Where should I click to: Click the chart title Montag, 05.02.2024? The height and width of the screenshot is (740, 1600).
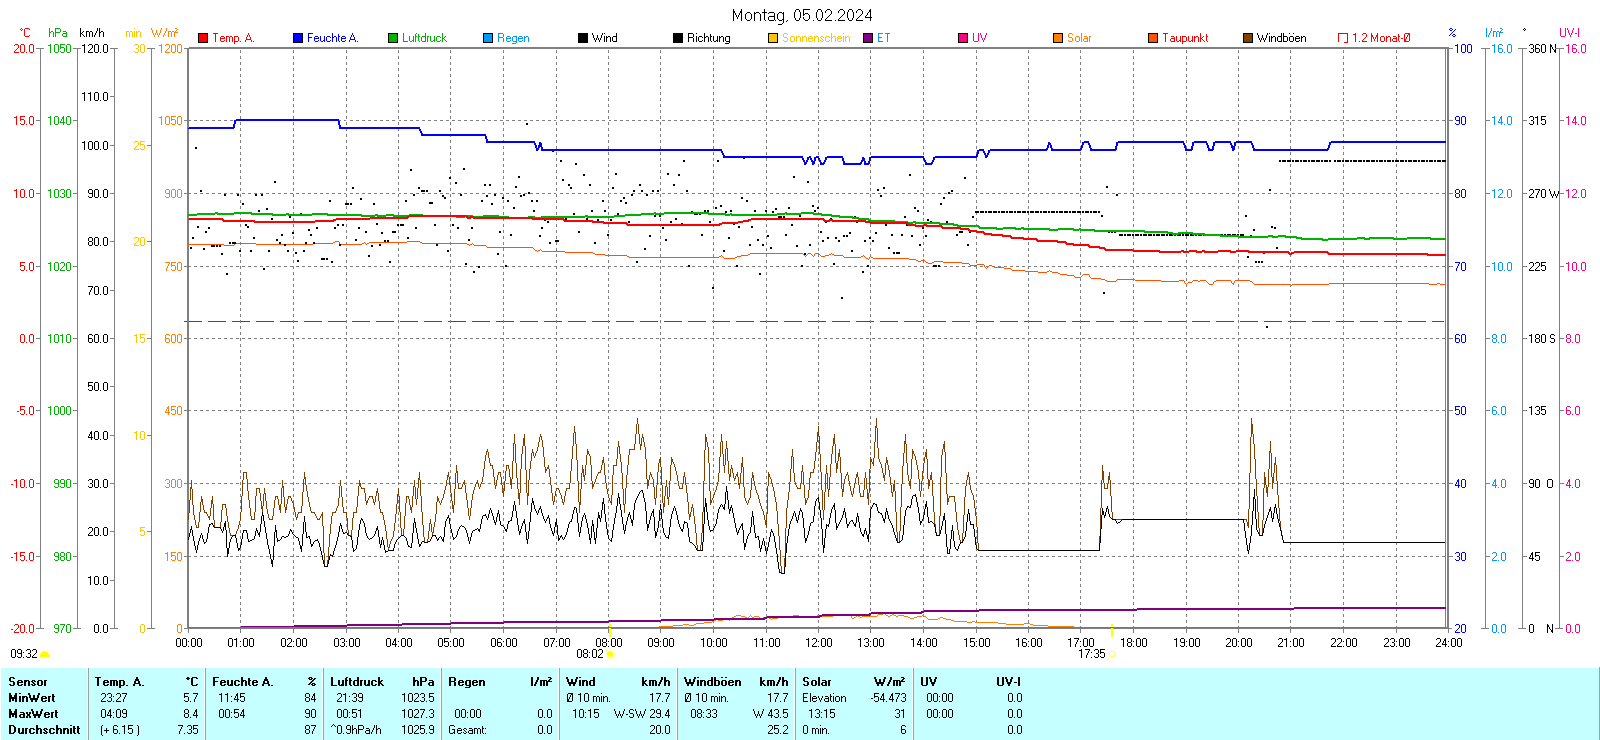click(x=801, y=15)
